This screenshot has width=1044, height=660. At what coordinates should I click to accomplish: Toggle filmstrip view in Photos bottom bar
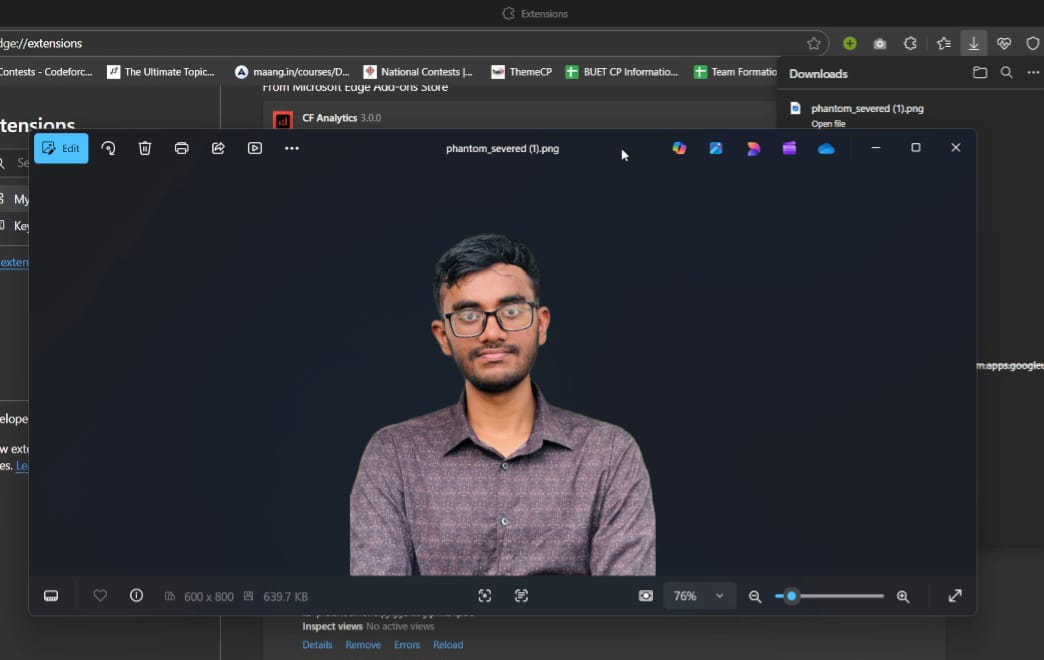coord(51,595)
